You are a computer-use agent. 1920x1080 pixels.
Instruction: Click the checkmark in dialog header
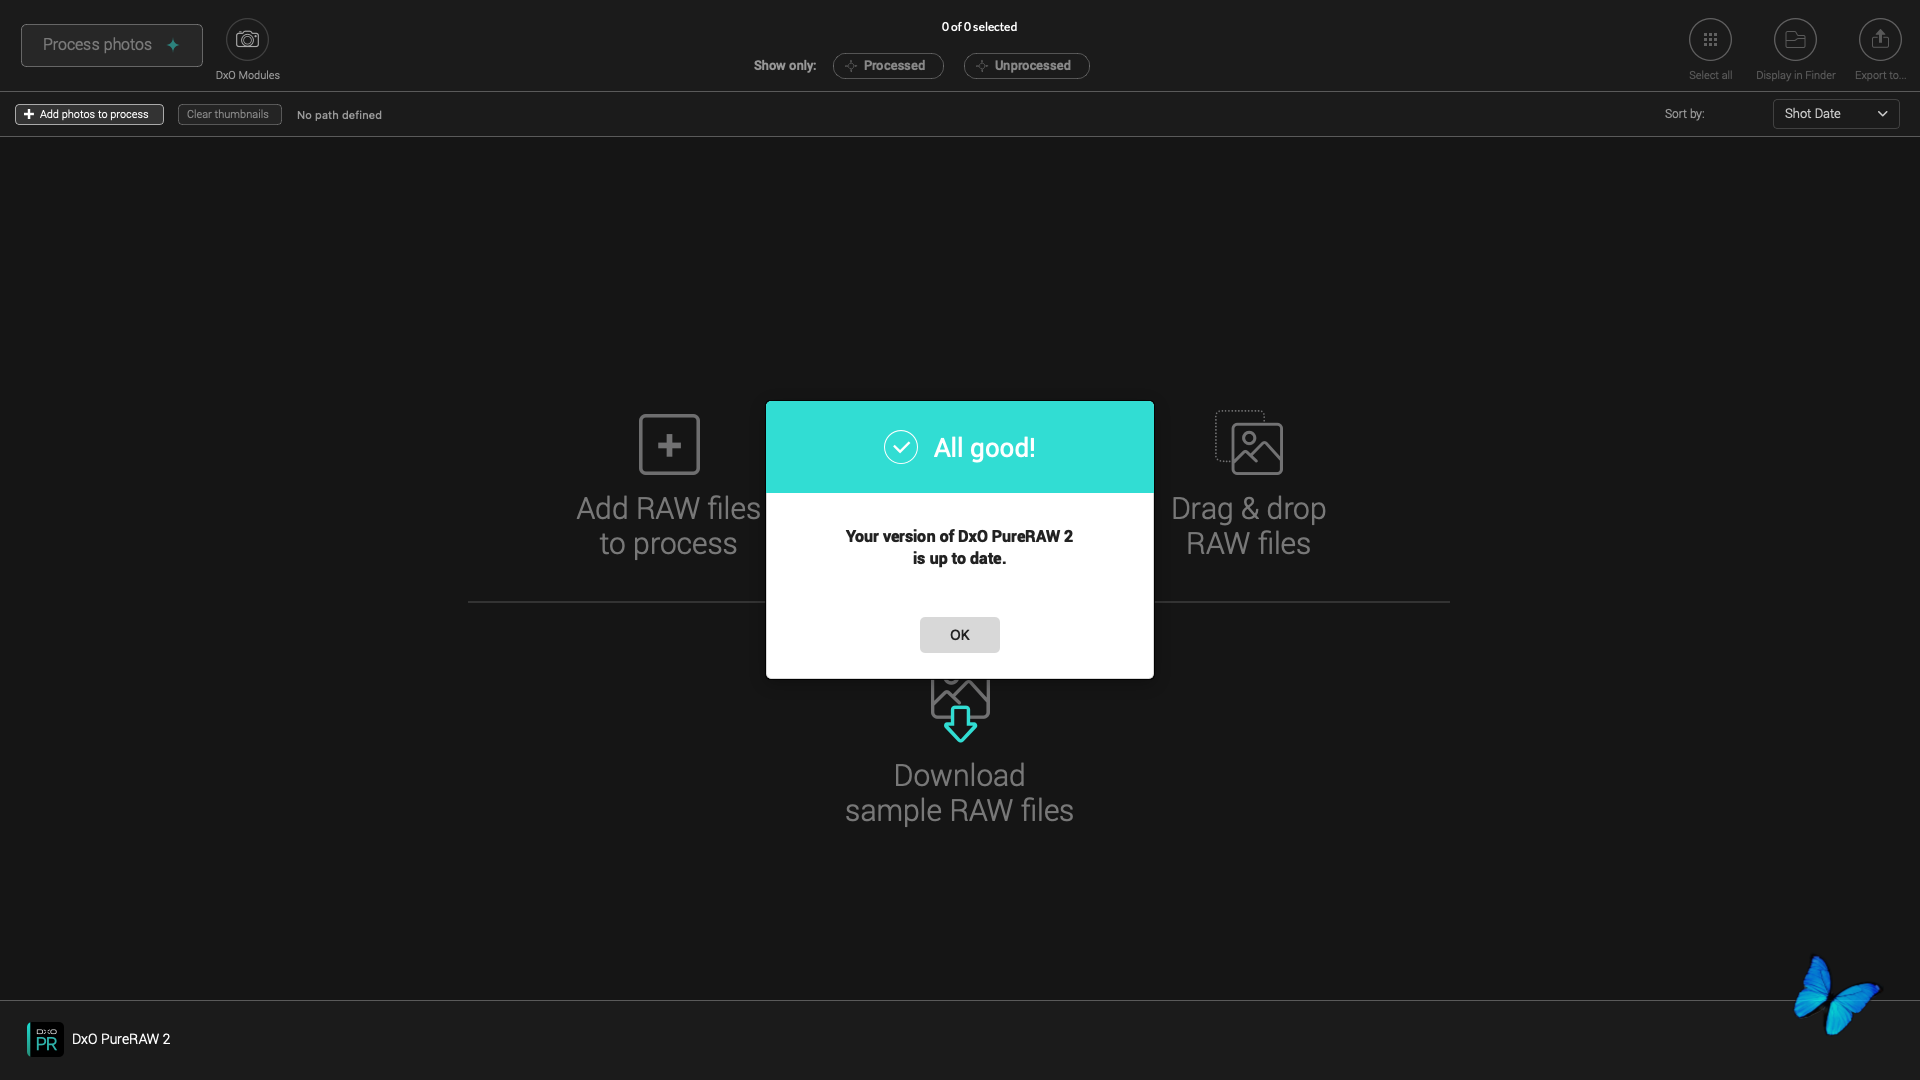point(900,447)
